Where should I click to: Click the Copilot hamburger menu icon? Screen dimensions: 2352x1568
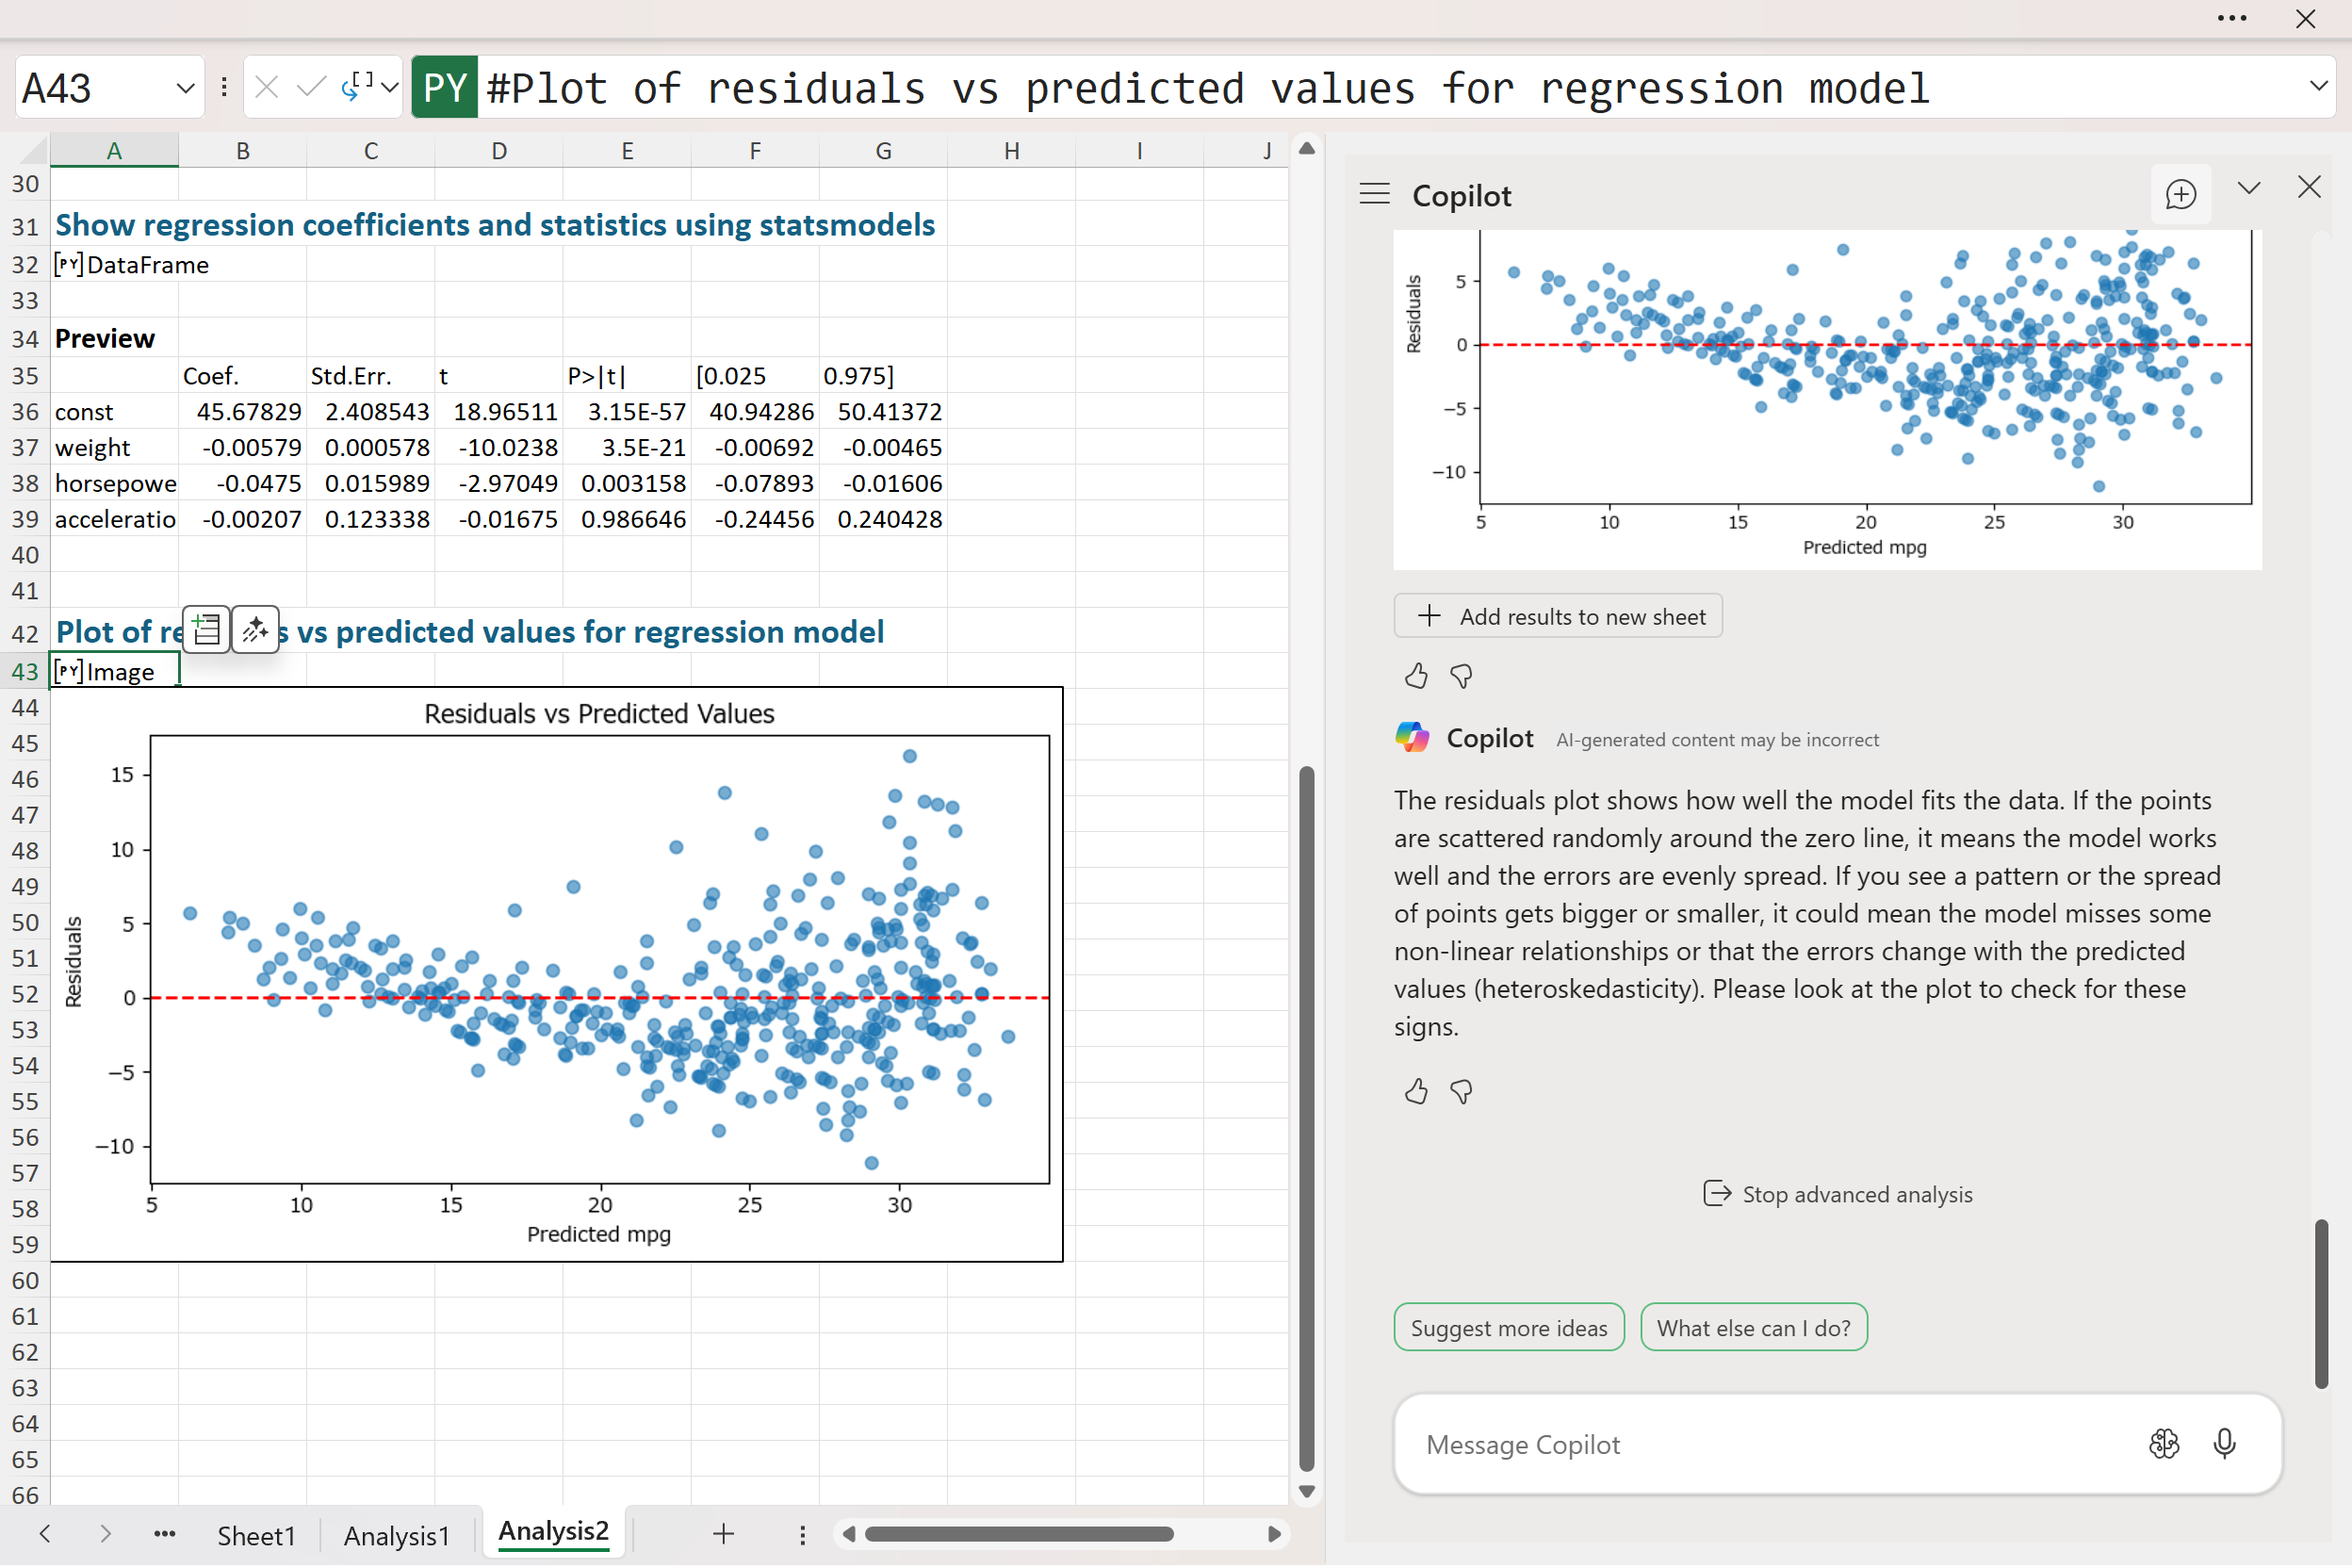click(1375, 194)
